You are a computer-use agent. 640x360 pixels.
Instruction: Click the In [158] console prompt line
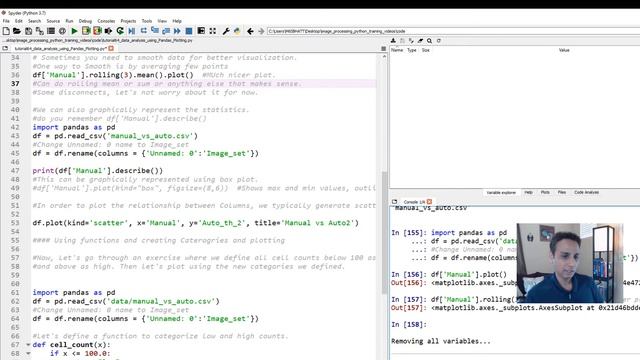tap(409, 324)
